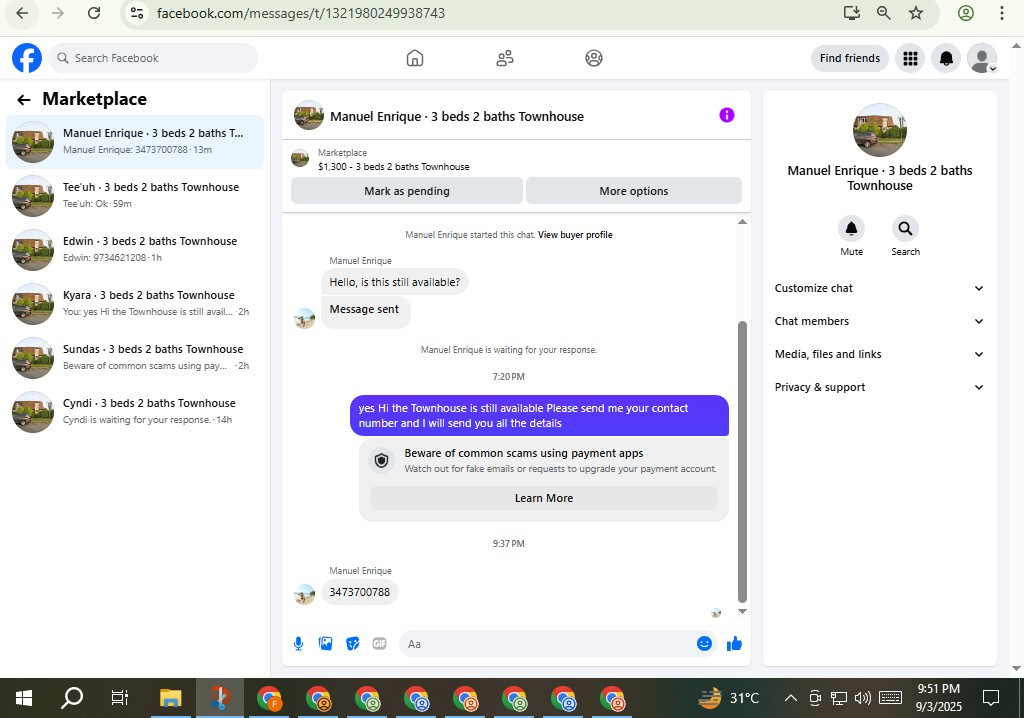Expand Customize chat section
Screen dimensions: 1024x718
point(879,288)
